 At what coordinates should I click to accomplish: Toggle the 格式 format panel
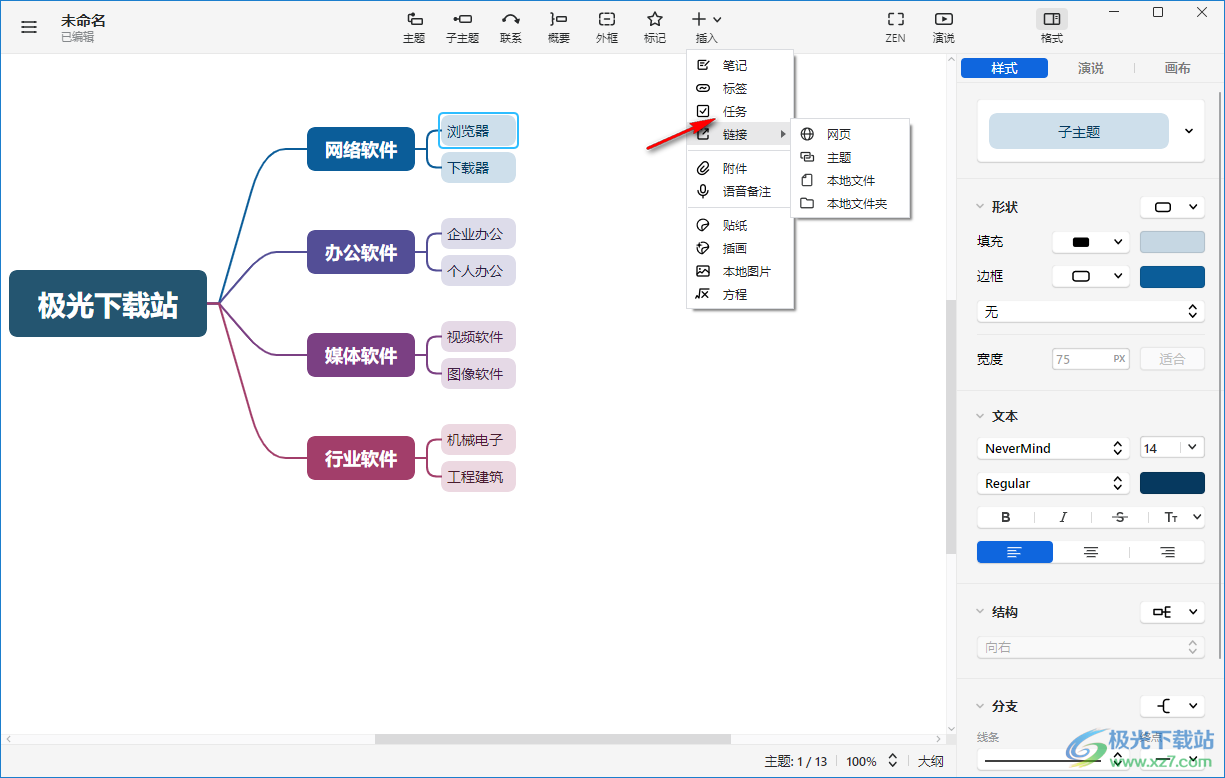(1052, 27)
